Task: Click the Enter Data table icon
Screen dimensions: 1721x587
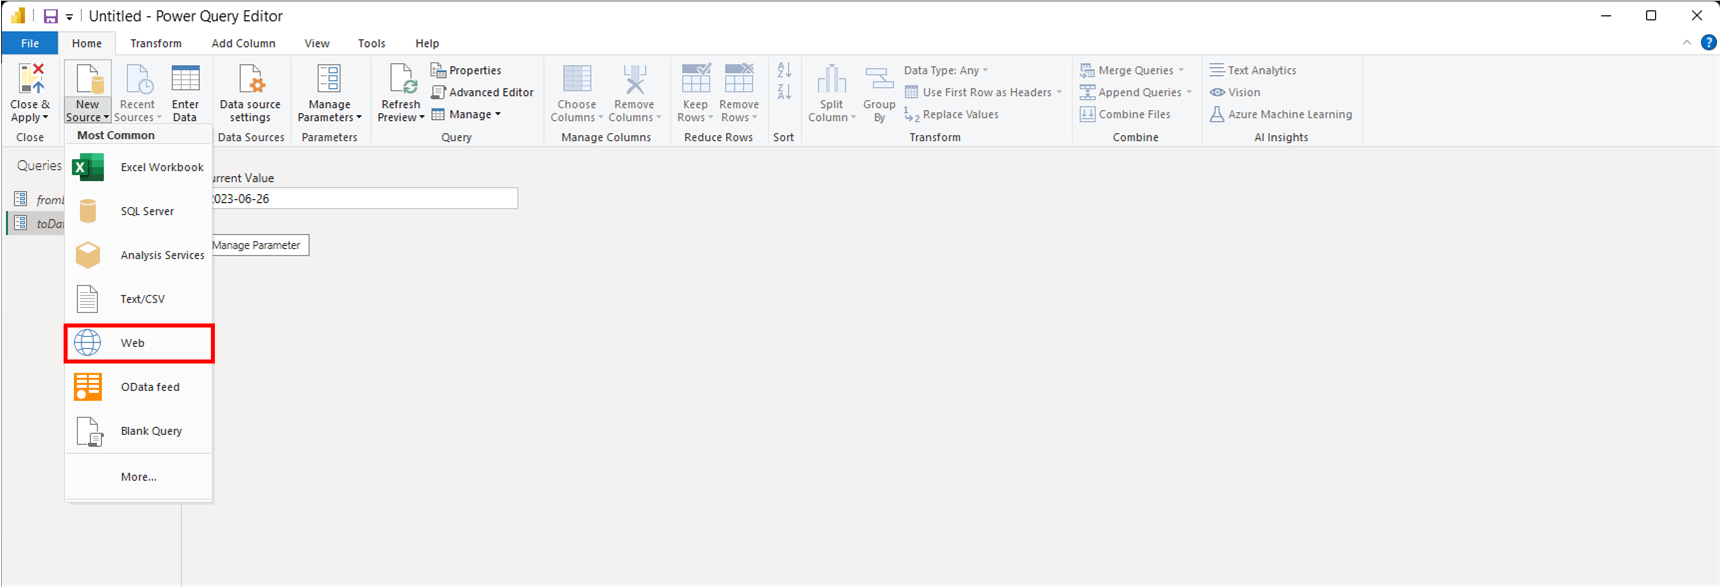Action: tap(185, 80)
